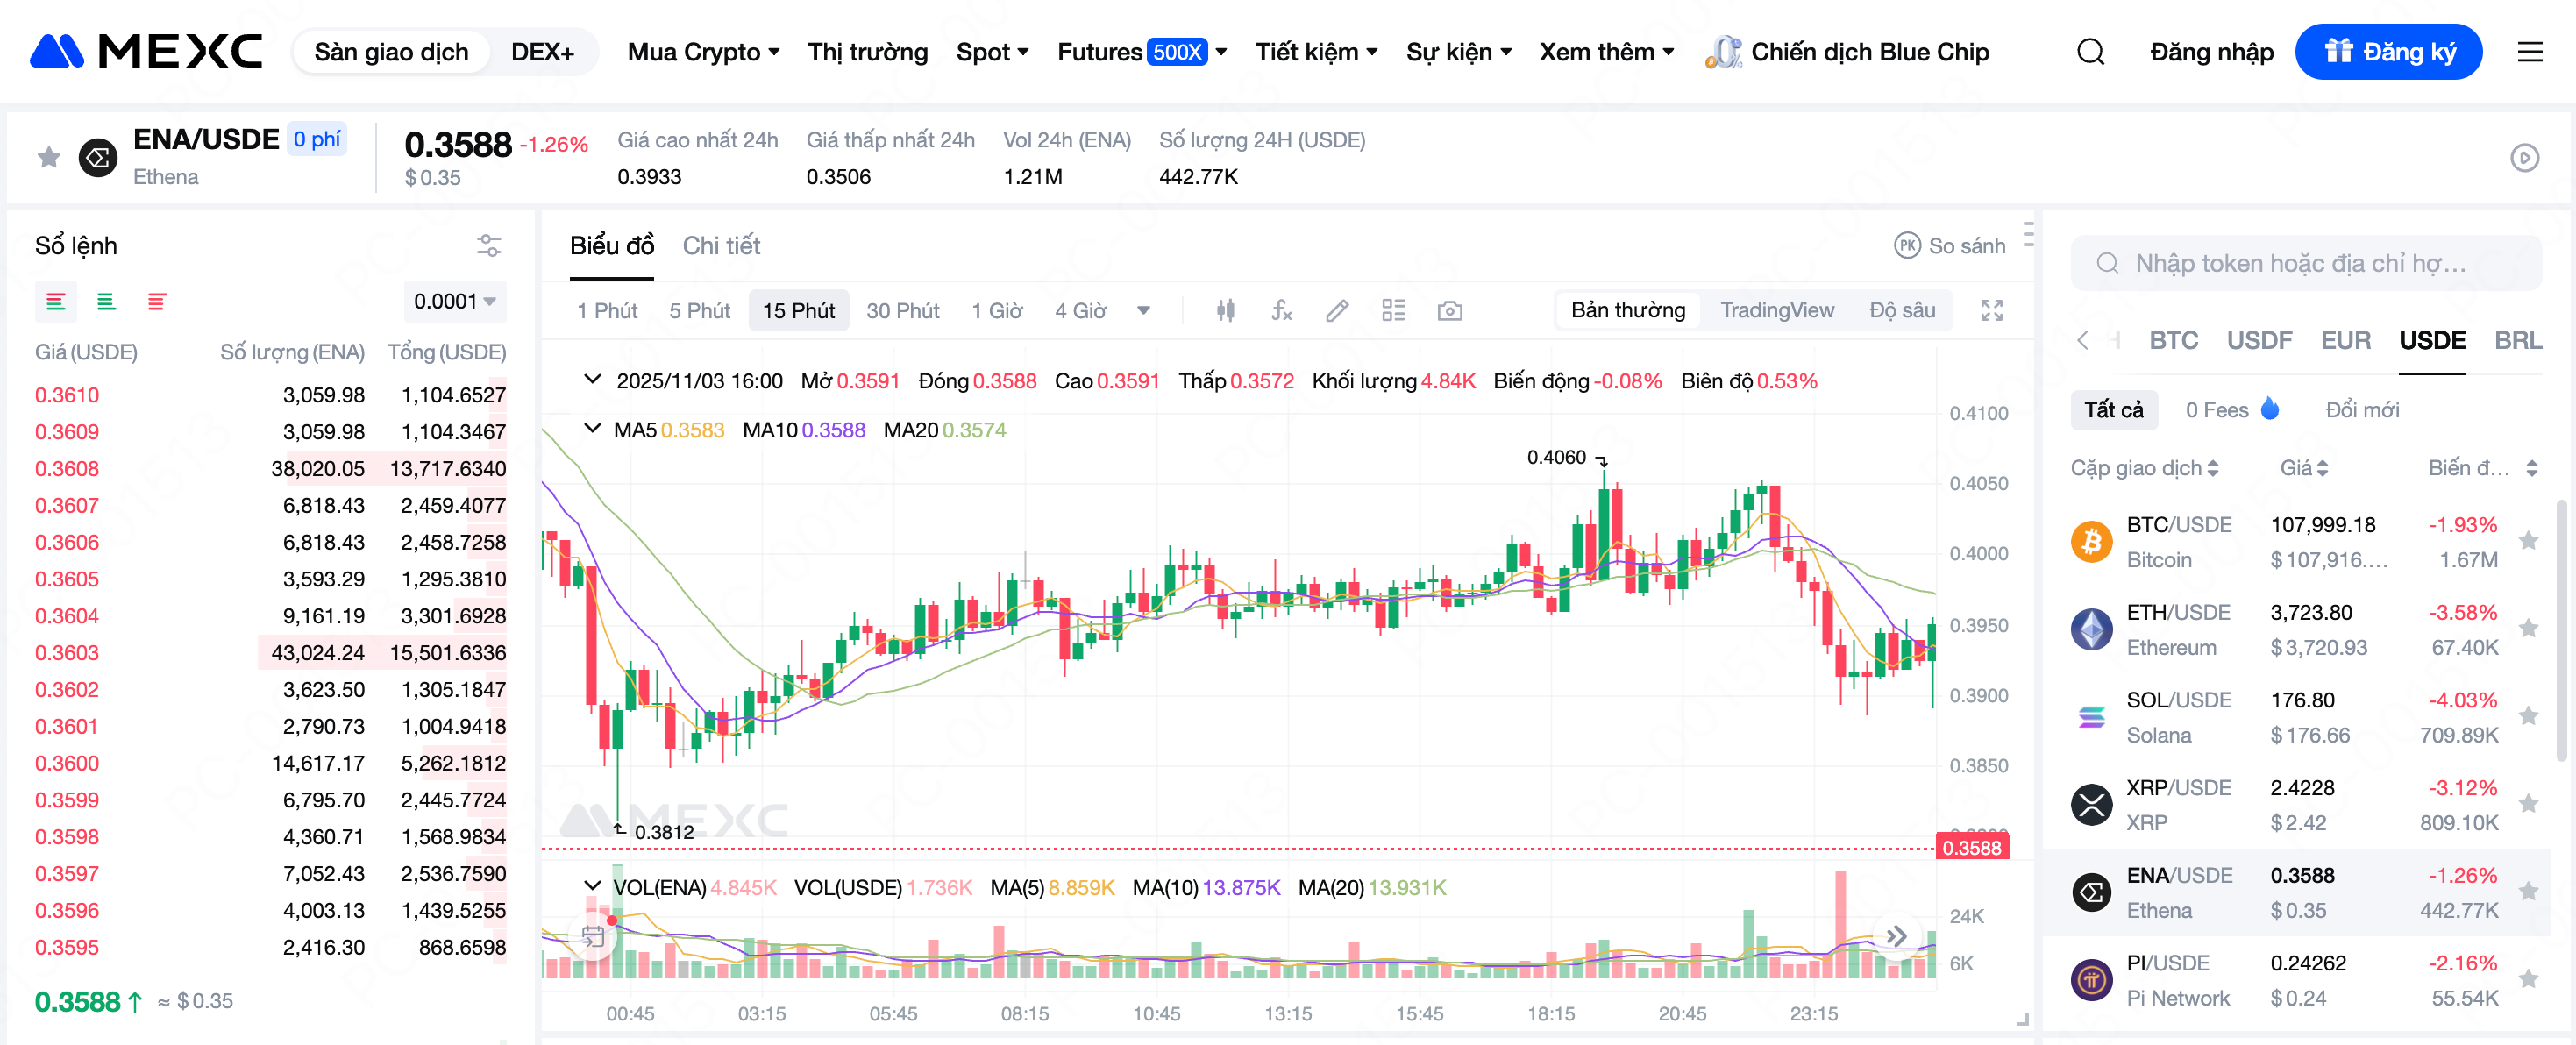
Task: Open the 0.0001 price precision dropdown
Action: pyautogui.click(x=455, y=302)
